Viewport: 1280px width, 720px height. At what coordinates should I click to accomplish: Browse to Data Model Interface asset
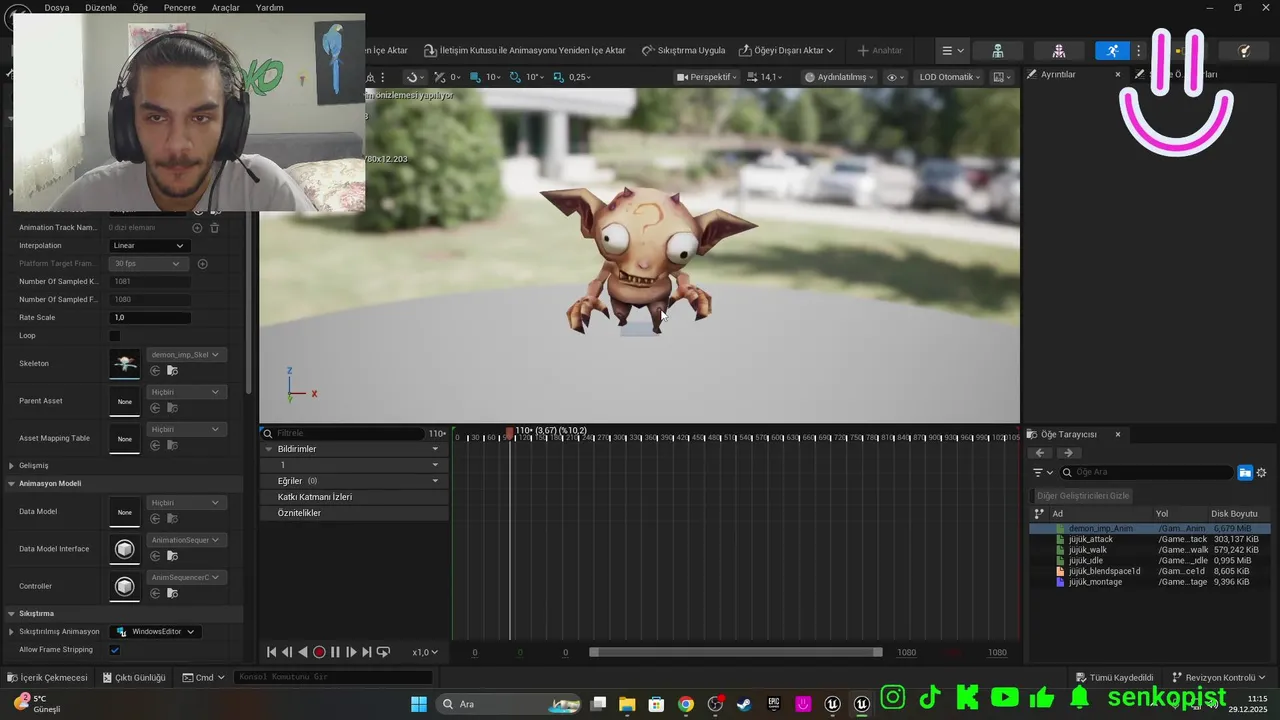172,556
